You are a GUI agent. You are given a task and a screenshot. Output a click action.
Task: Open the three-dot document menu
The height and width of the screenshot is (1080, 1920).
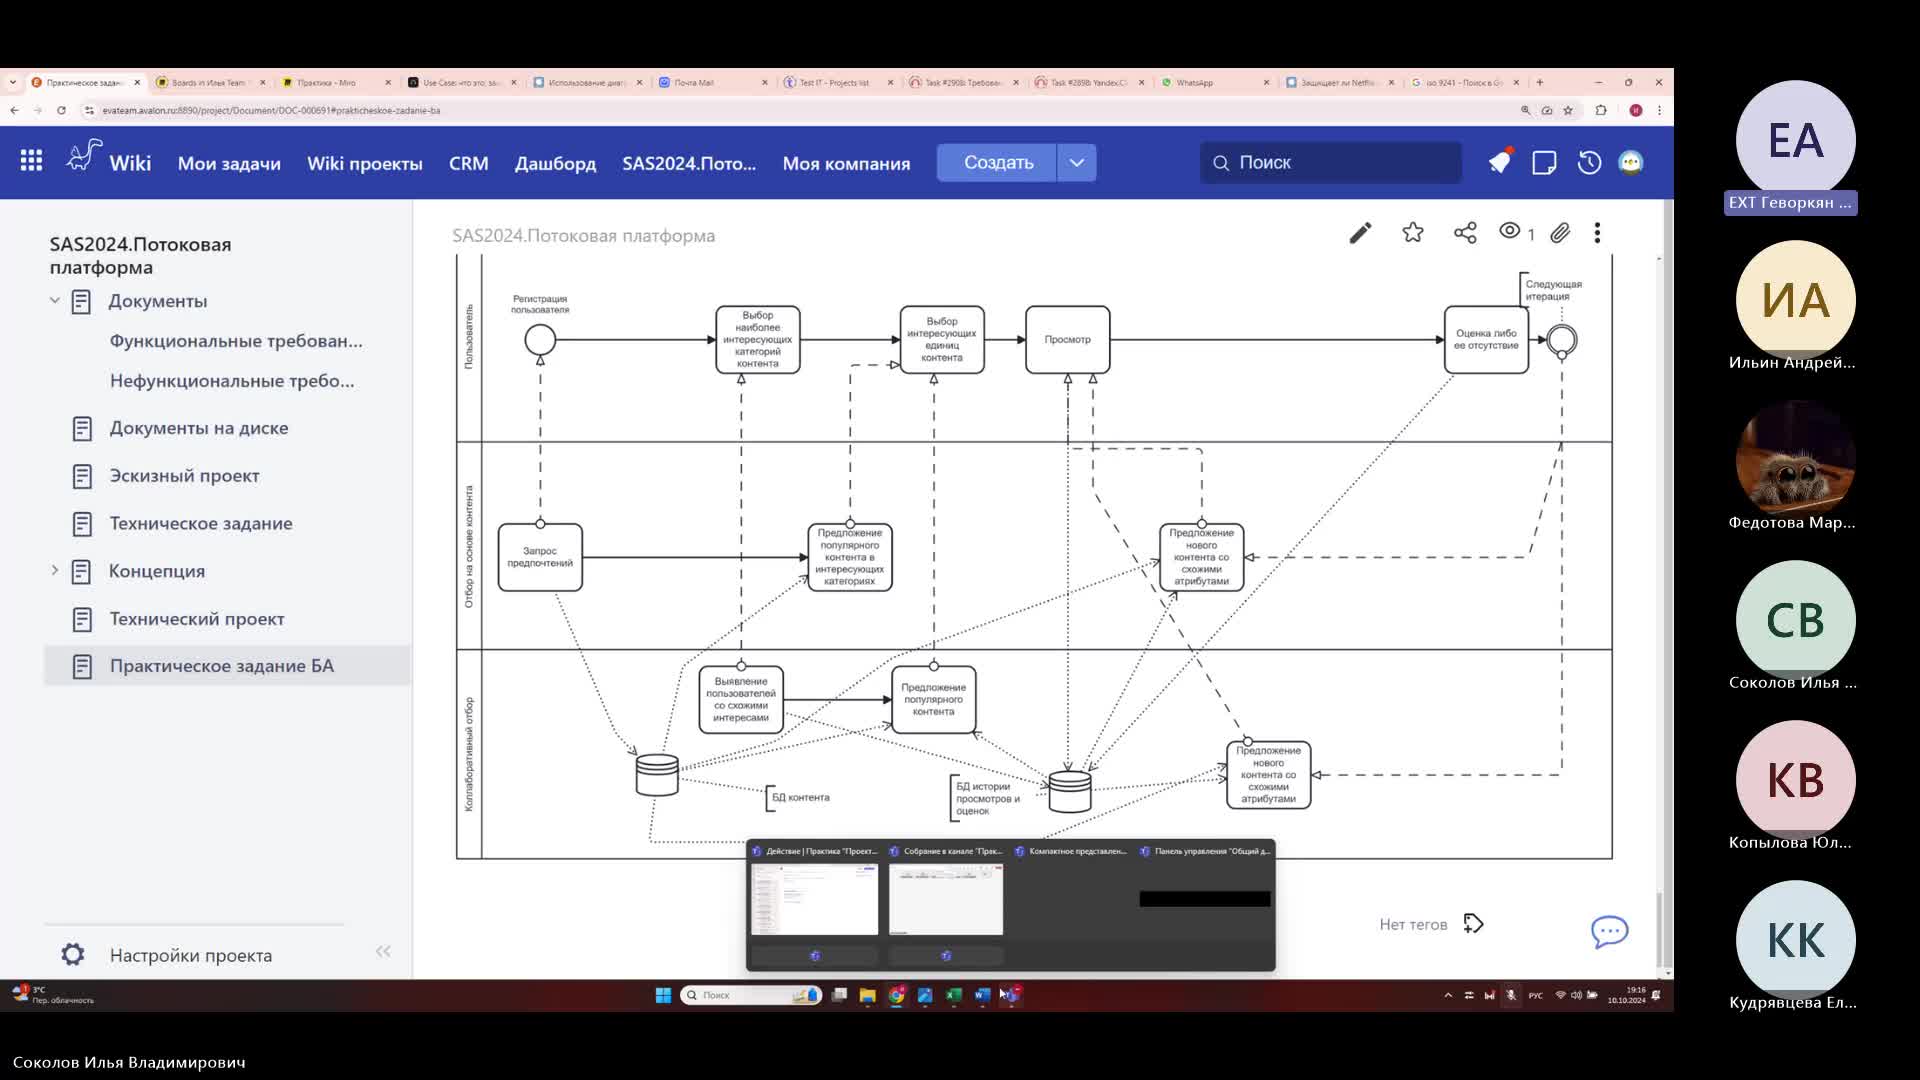(x=1597, y=233)
